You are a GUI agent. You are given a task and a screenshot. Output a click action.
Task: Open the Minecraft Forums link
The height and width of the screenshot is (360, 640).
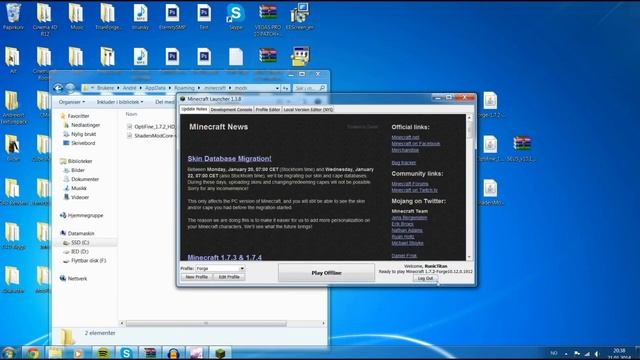click(410, 184)
